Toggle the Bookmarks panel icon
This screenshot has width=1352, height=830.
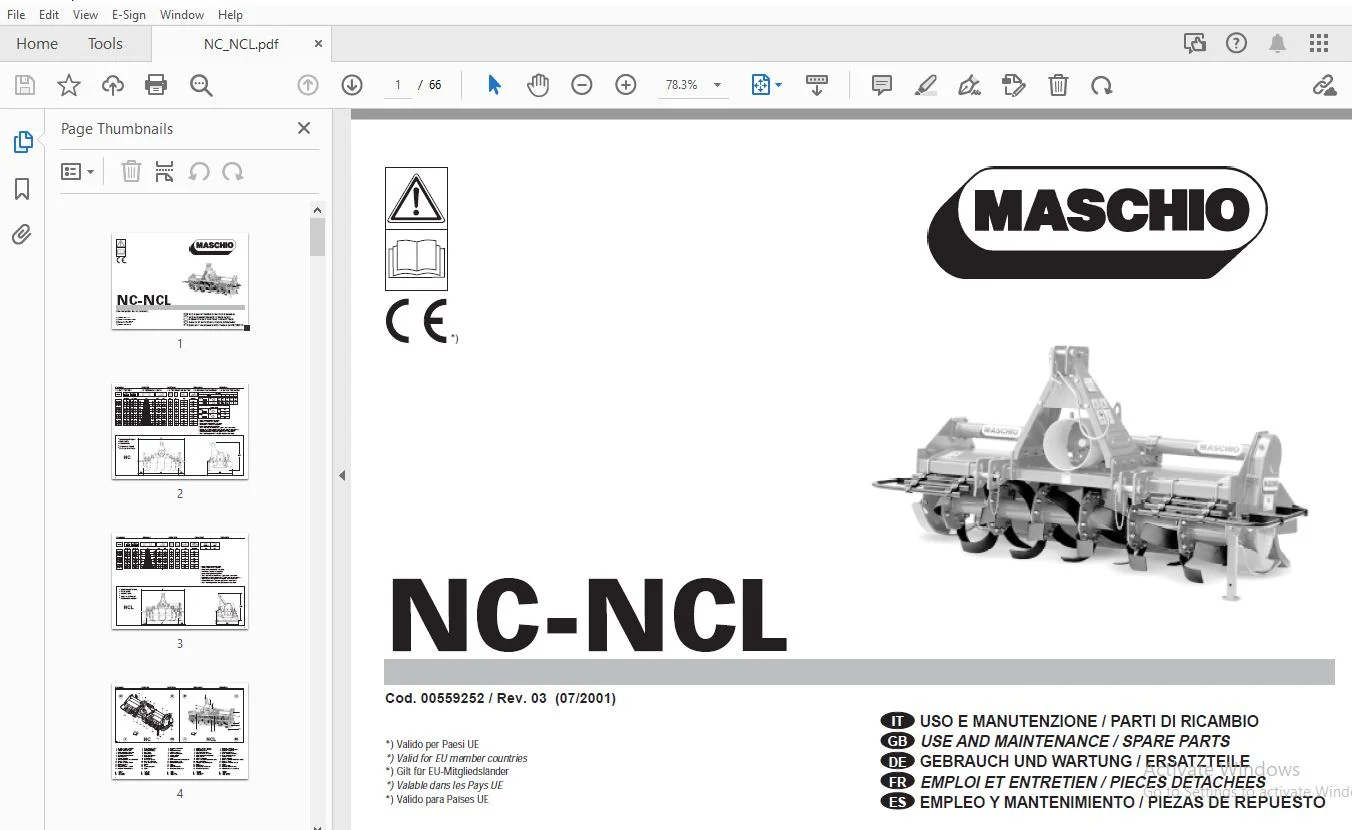click(22, 189)
